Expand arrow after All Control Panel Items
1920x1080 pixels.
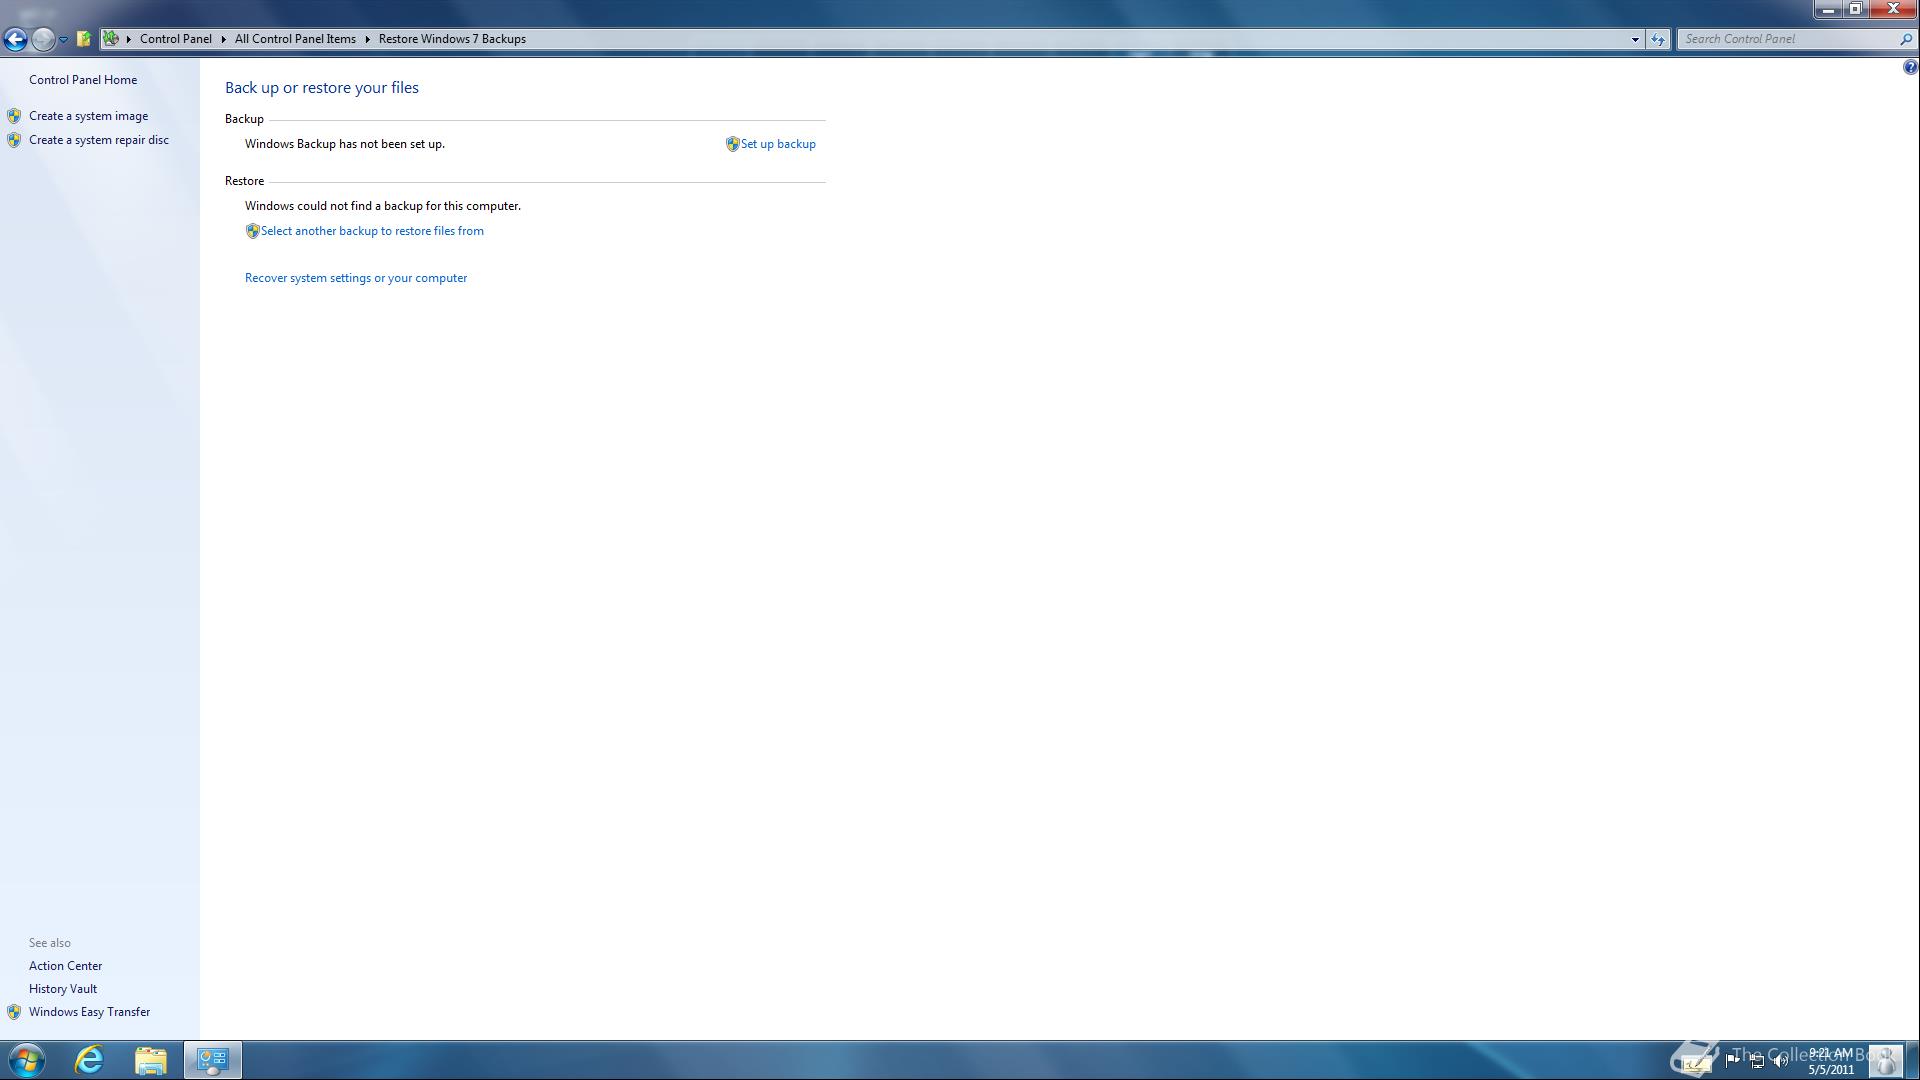(x=368, y=39)
